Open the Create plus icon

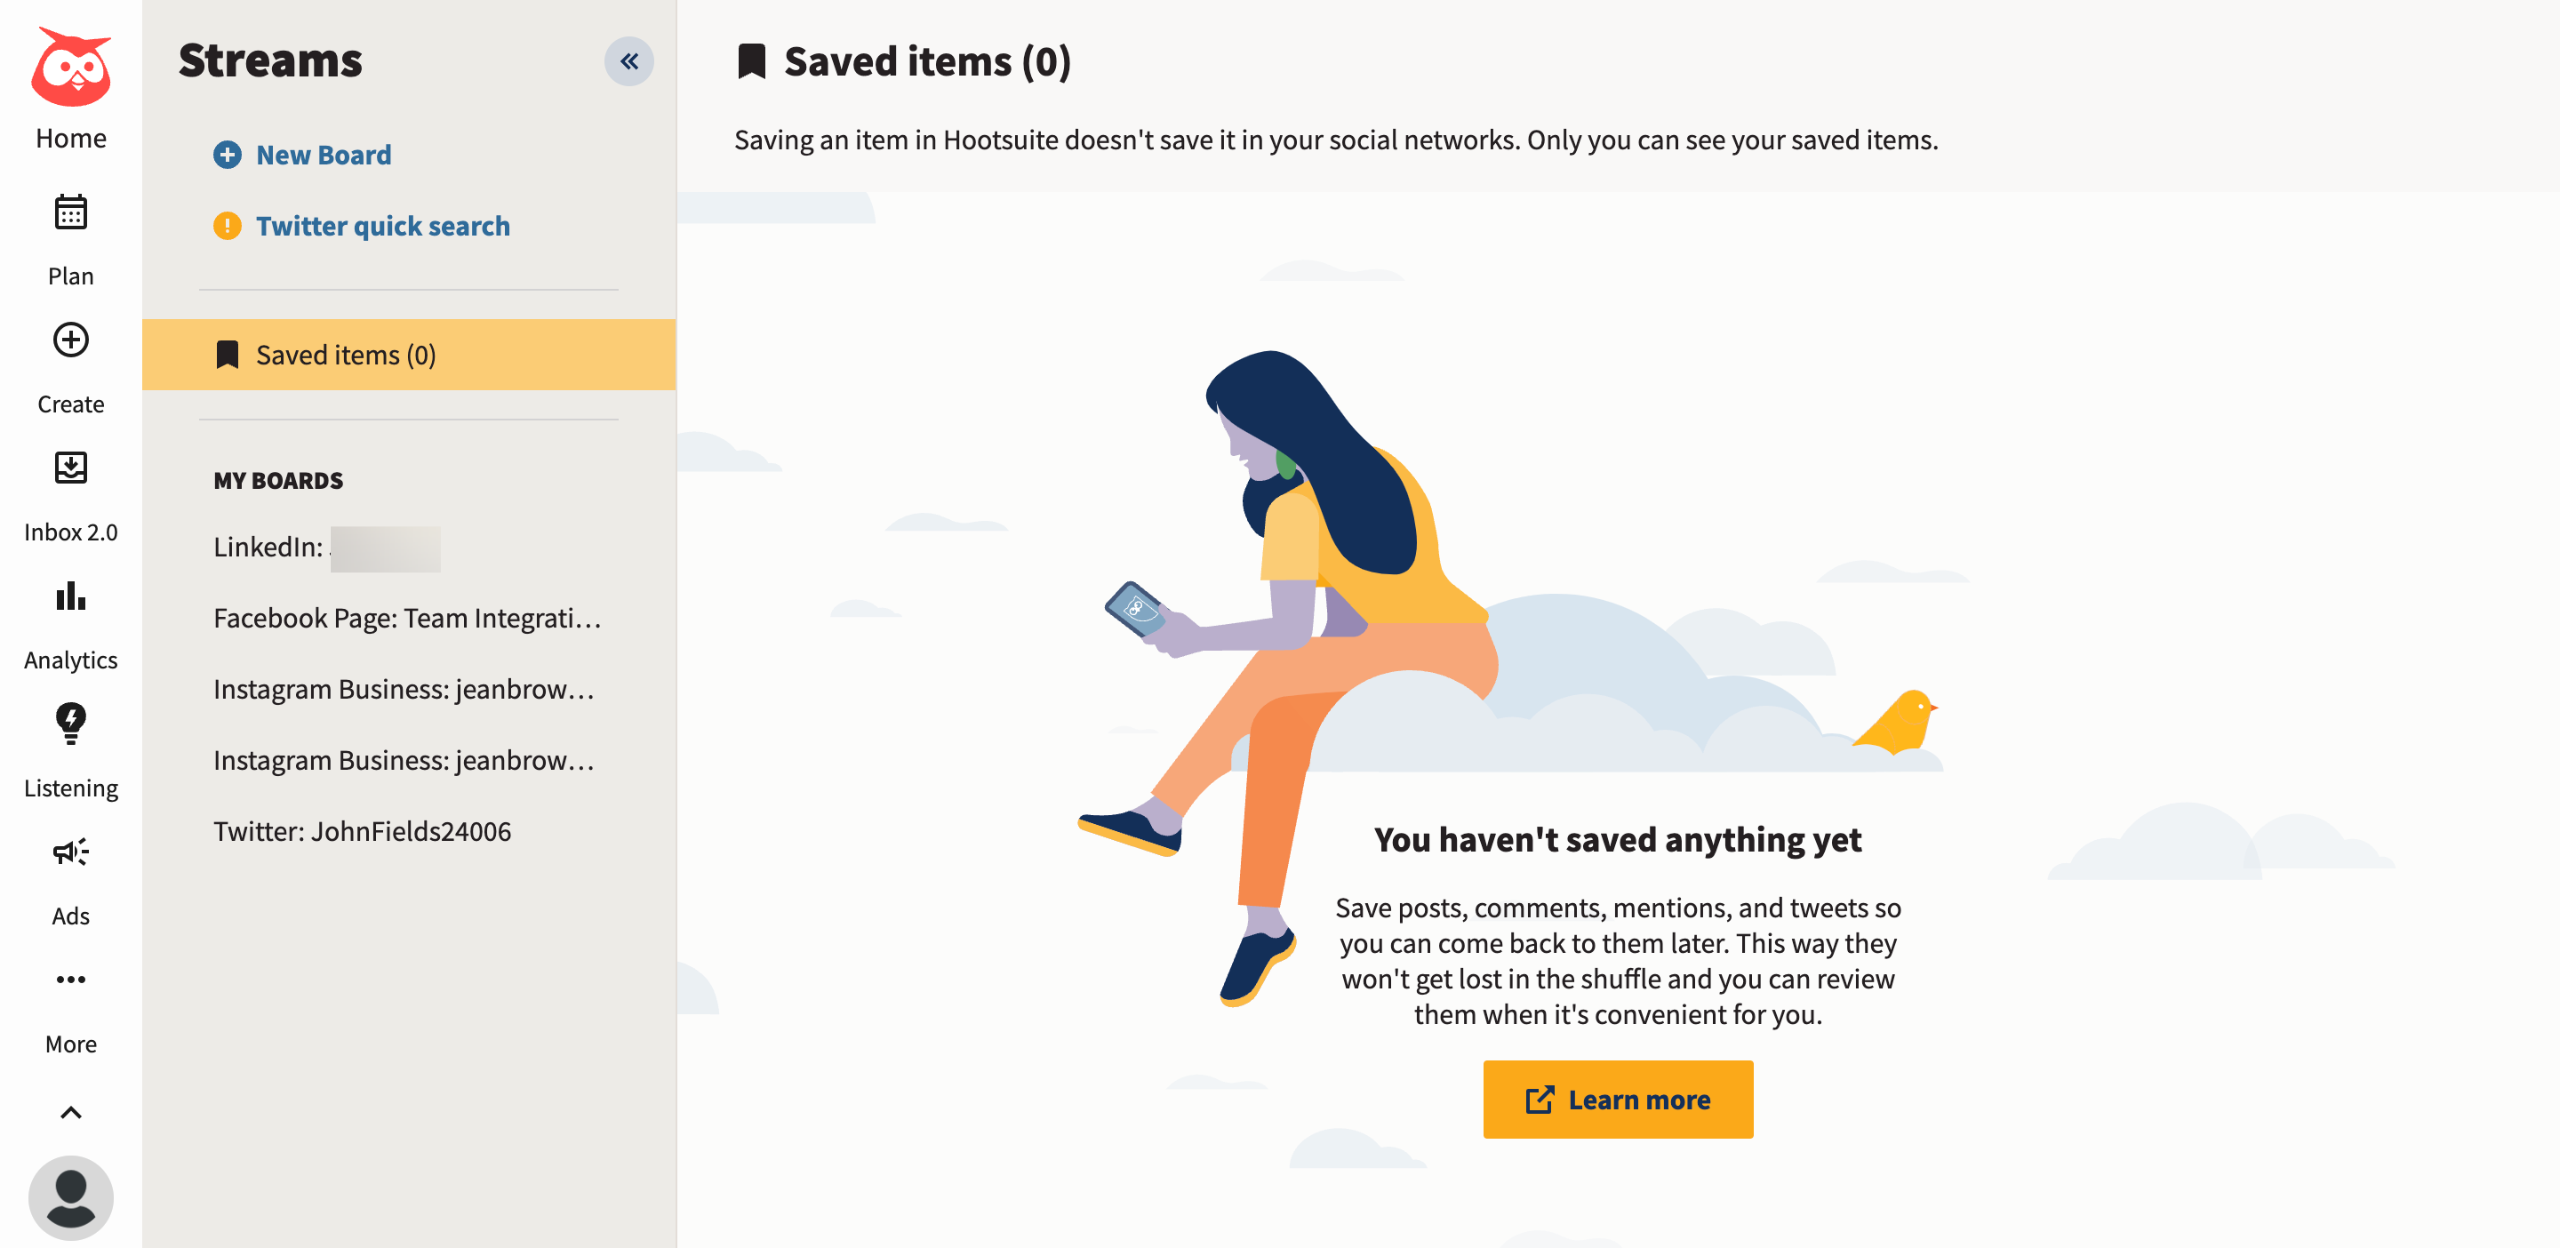tap(71, 340)
